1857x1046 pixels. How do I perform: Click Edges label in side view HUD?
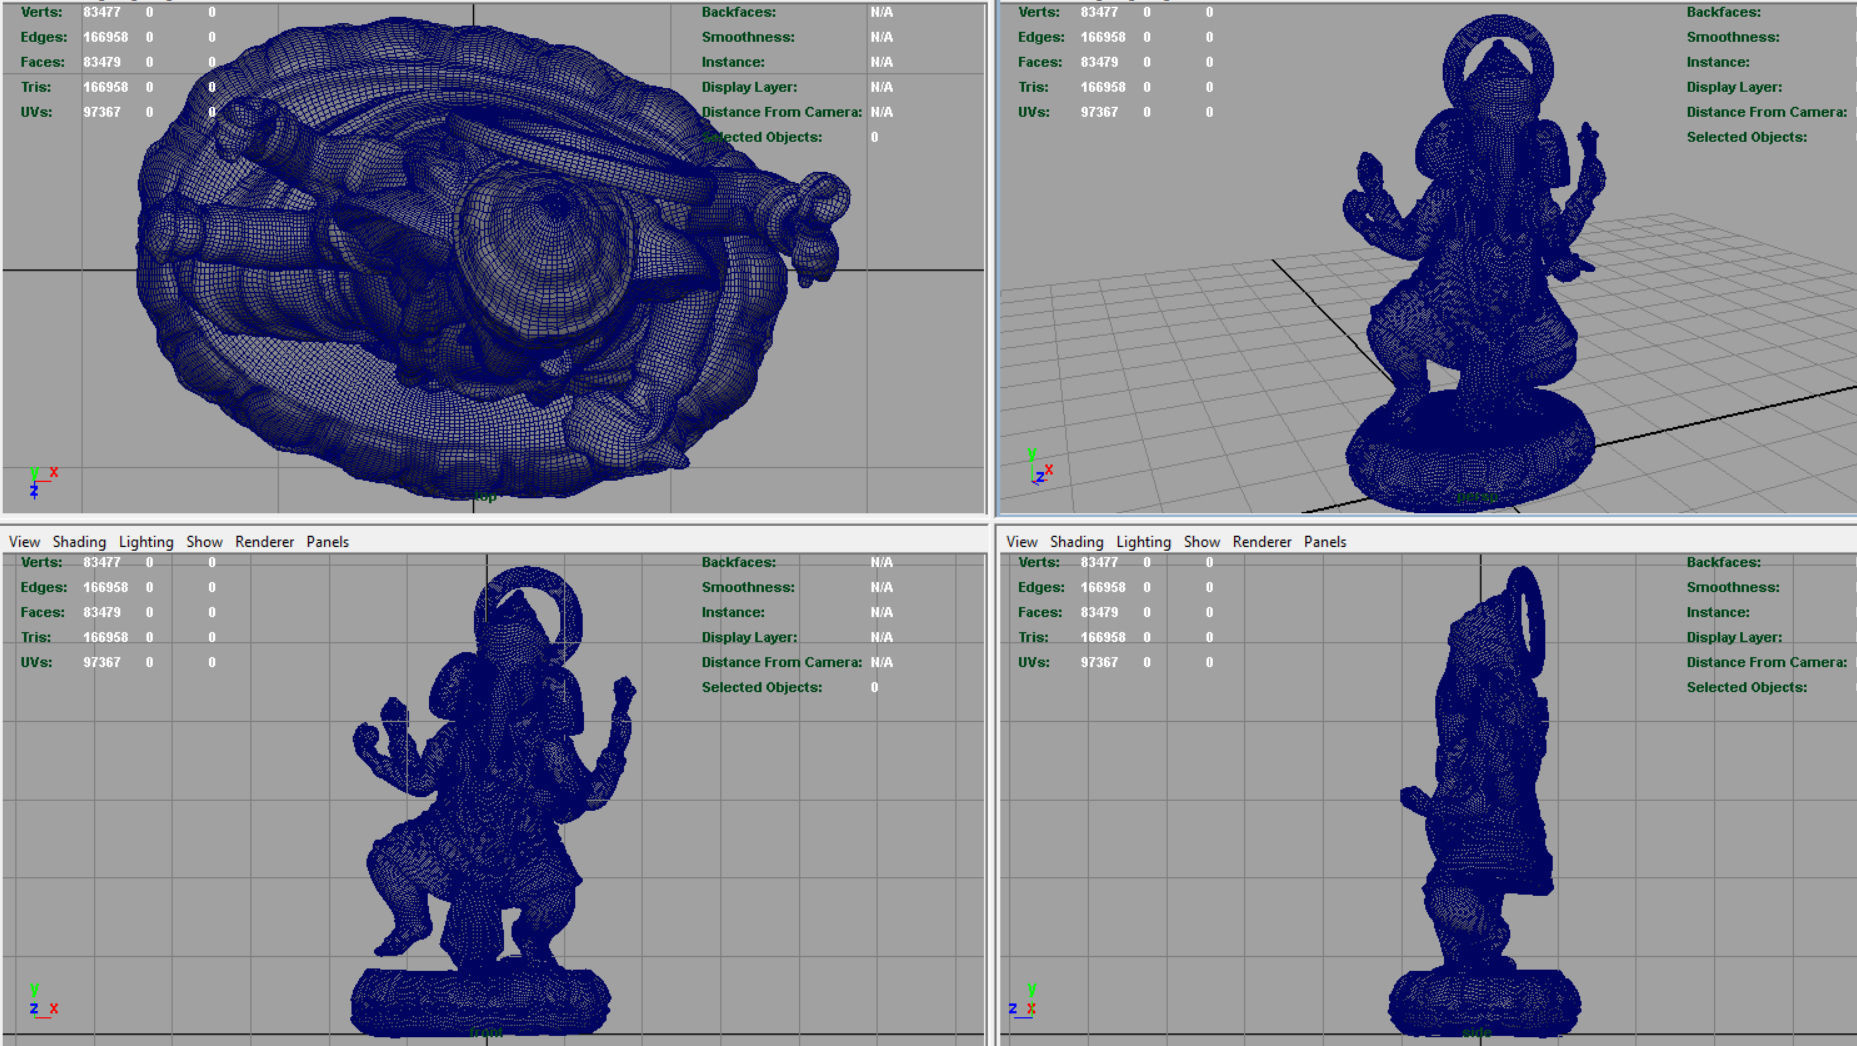tap(1042, 587)
